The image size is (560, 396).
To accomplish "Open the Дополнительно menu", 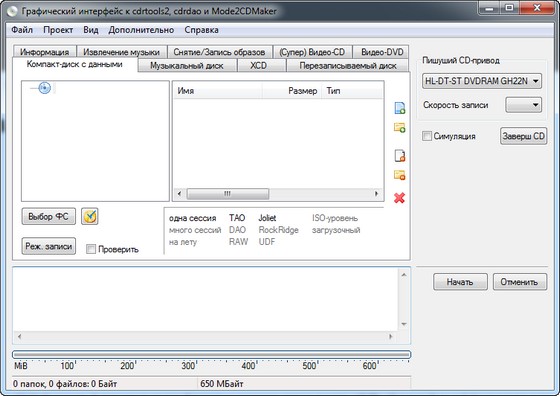I will click(141, 30).
